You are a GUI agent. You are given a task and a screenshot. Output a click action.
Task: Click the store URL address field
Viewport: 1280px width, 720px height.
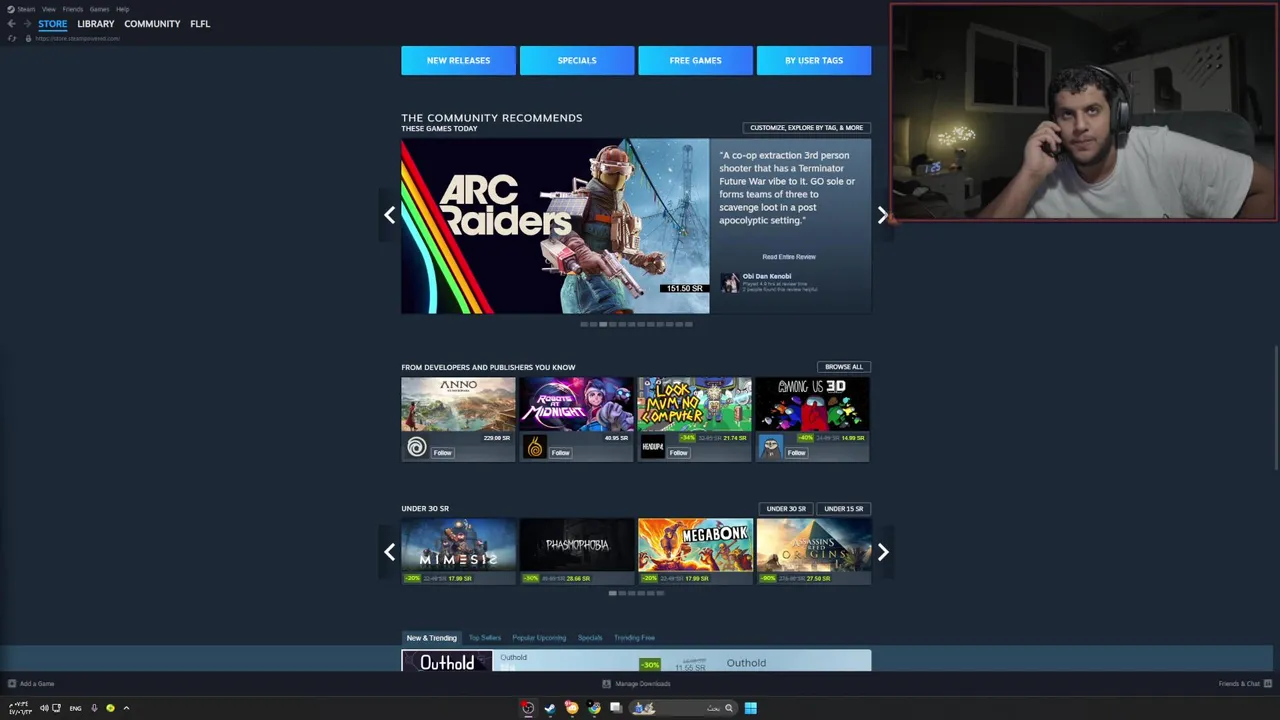point(77,38)
